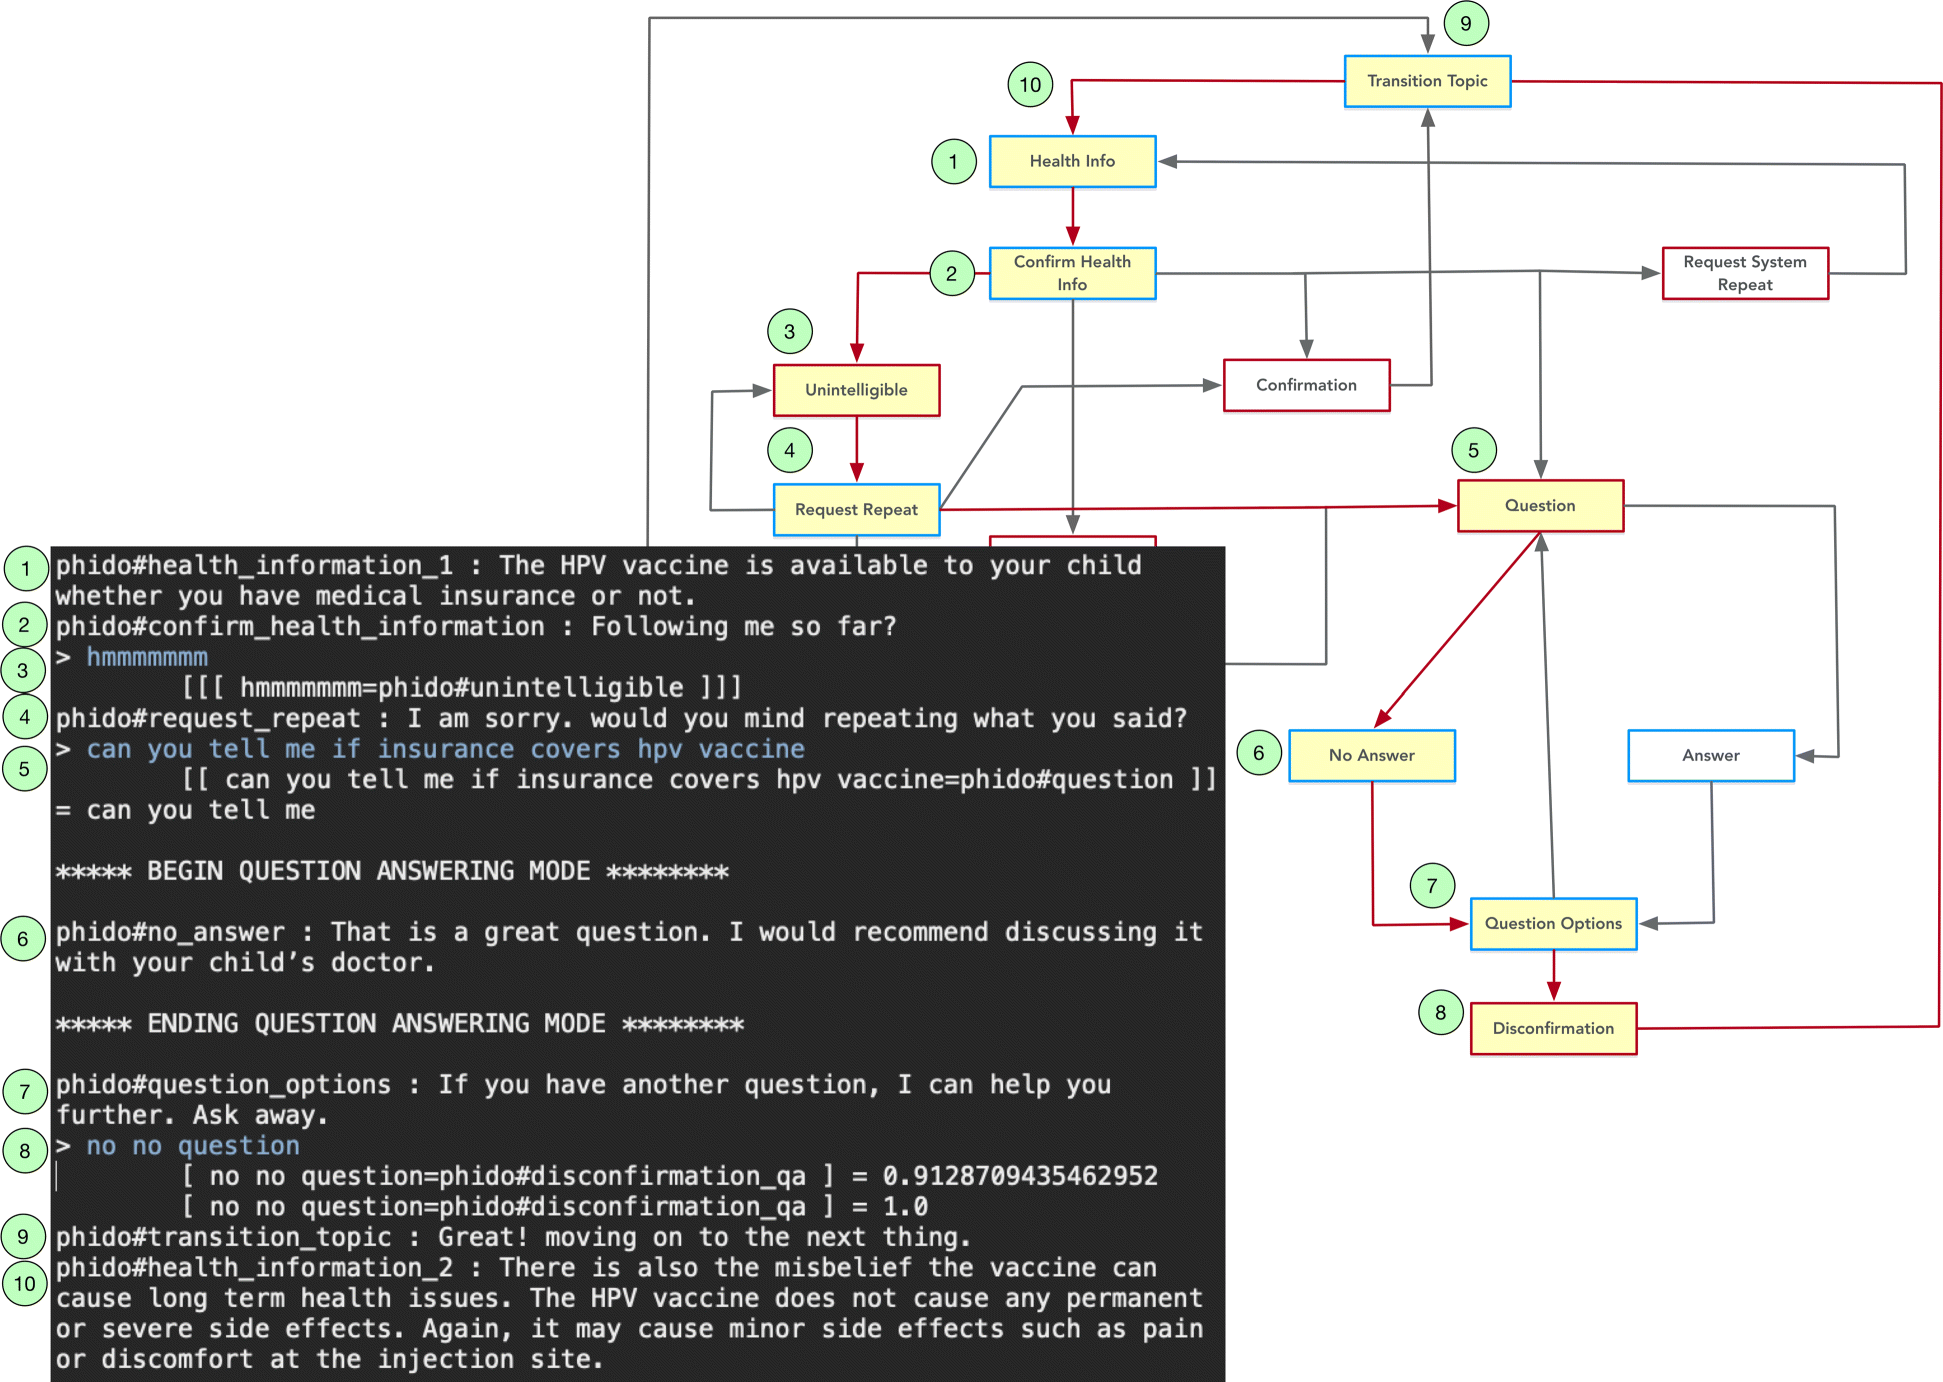1943x1382 pixels.
Task: Select the Answer box
Action: pyautogui.click(x=1710, y=755)
